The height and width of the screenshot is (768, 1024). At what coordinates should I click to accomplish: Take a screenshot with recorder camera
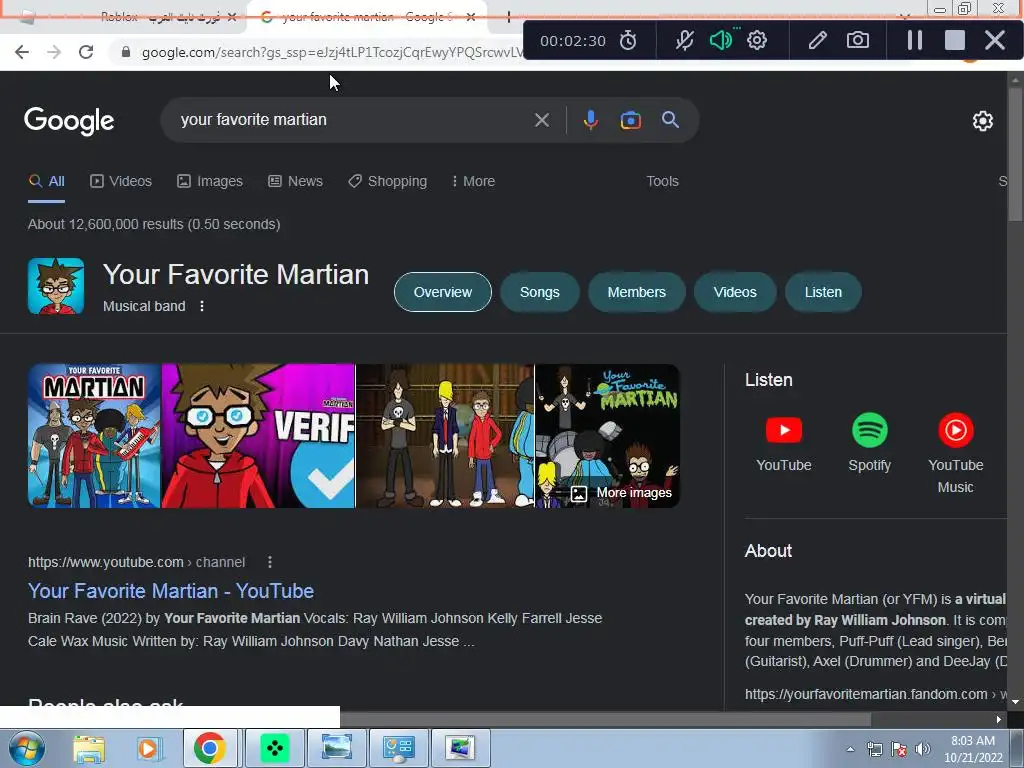tap(857, 40)
